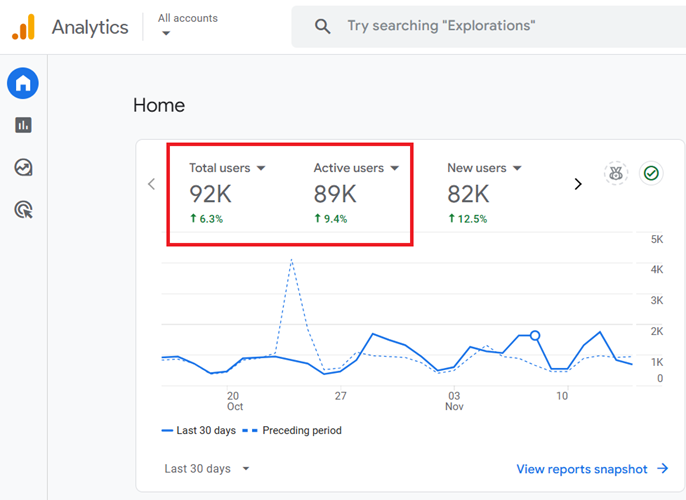The width and height of the screenshot is (686, 500).
Task: Go to previous metrics with left chevron
Action: (152, 184)
